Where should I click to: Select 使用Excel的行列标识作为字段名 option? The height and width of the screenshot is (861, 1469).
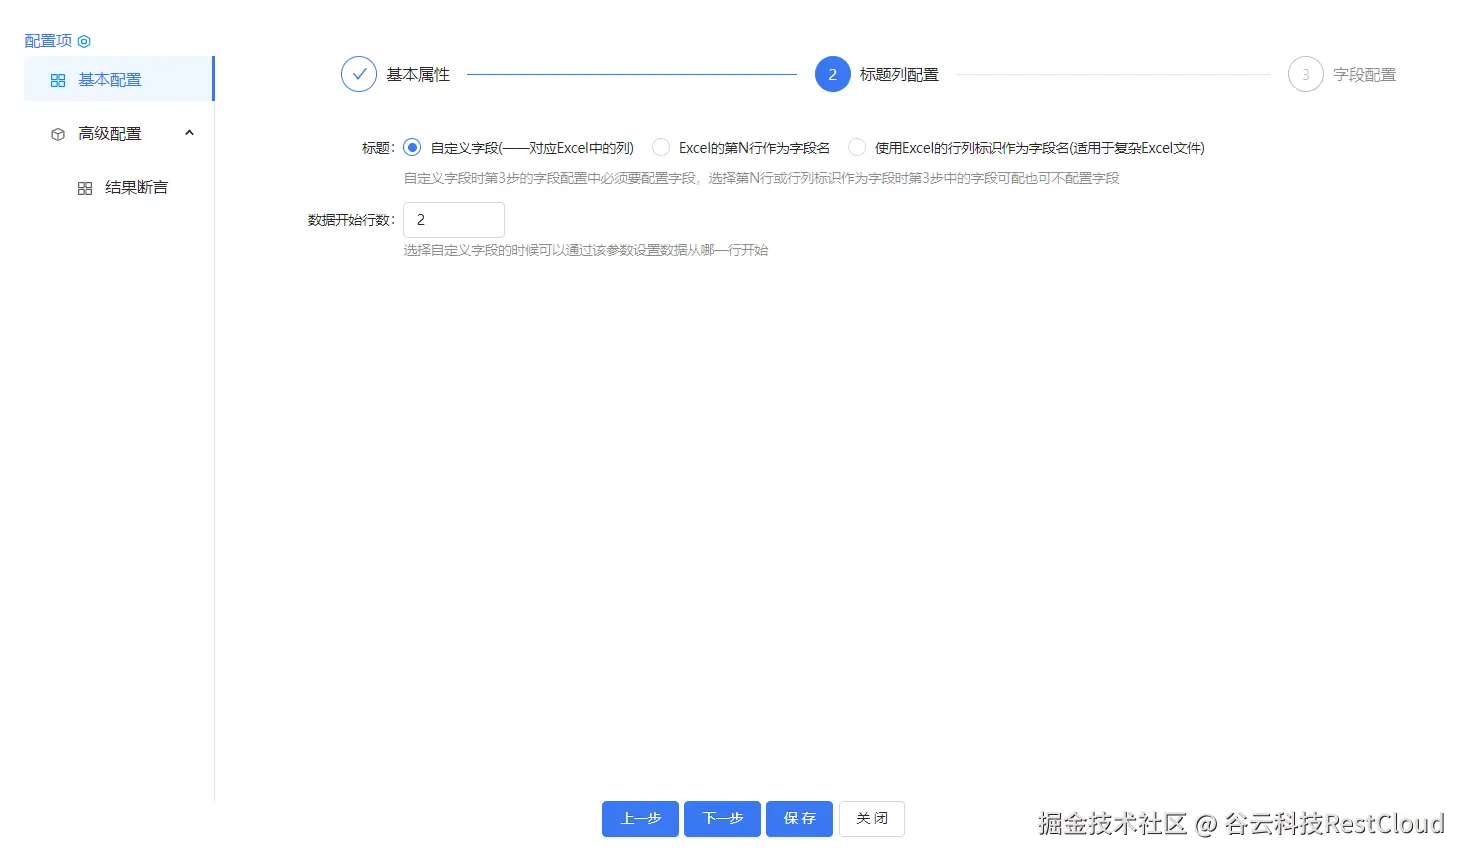click(x=857, y=147)
